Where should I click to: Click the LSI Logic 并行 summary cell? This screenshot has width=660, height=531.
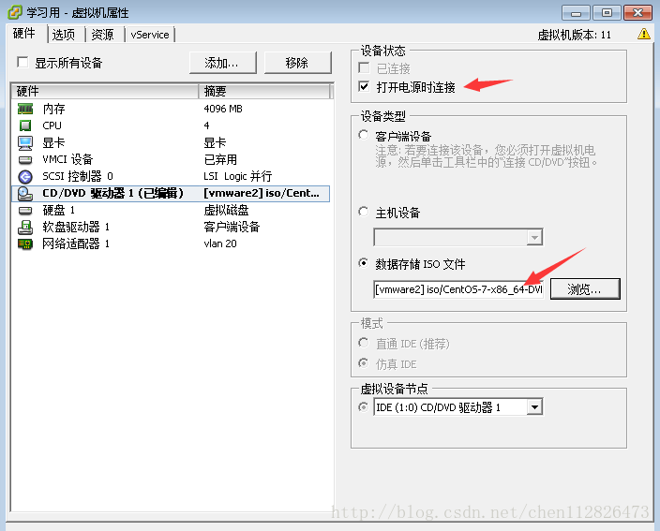(x=238, y=176)
